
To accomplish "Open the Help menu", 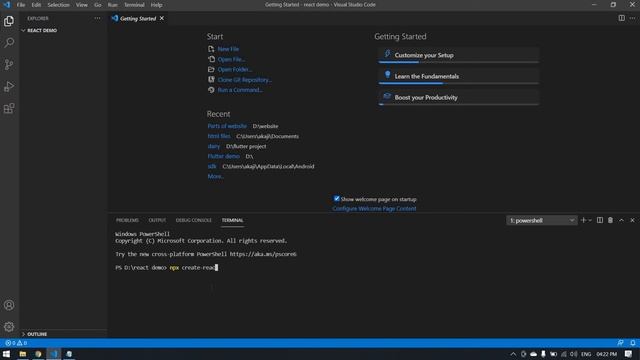I will click(x=156, y=5).
